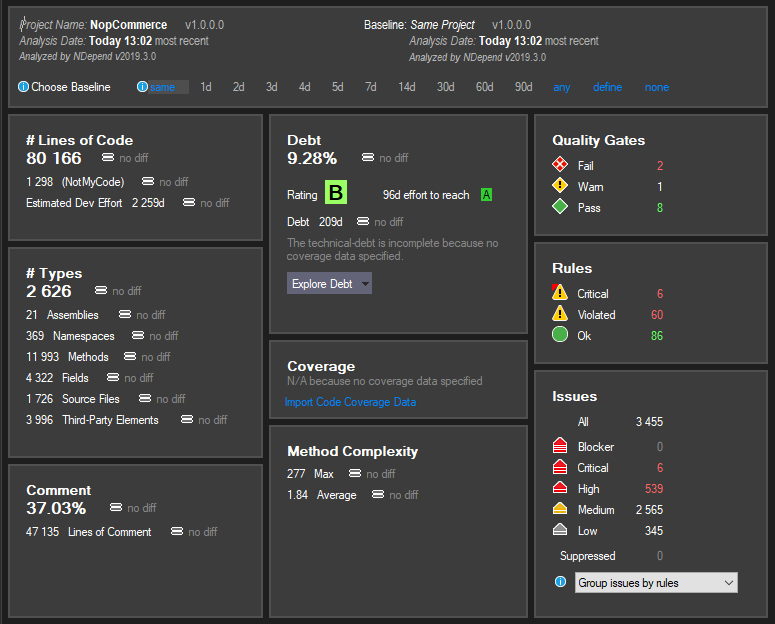Click the no-diff icon beside Max complexity
775x624 pixels.
pyautogui.click(x=355, y=473)
